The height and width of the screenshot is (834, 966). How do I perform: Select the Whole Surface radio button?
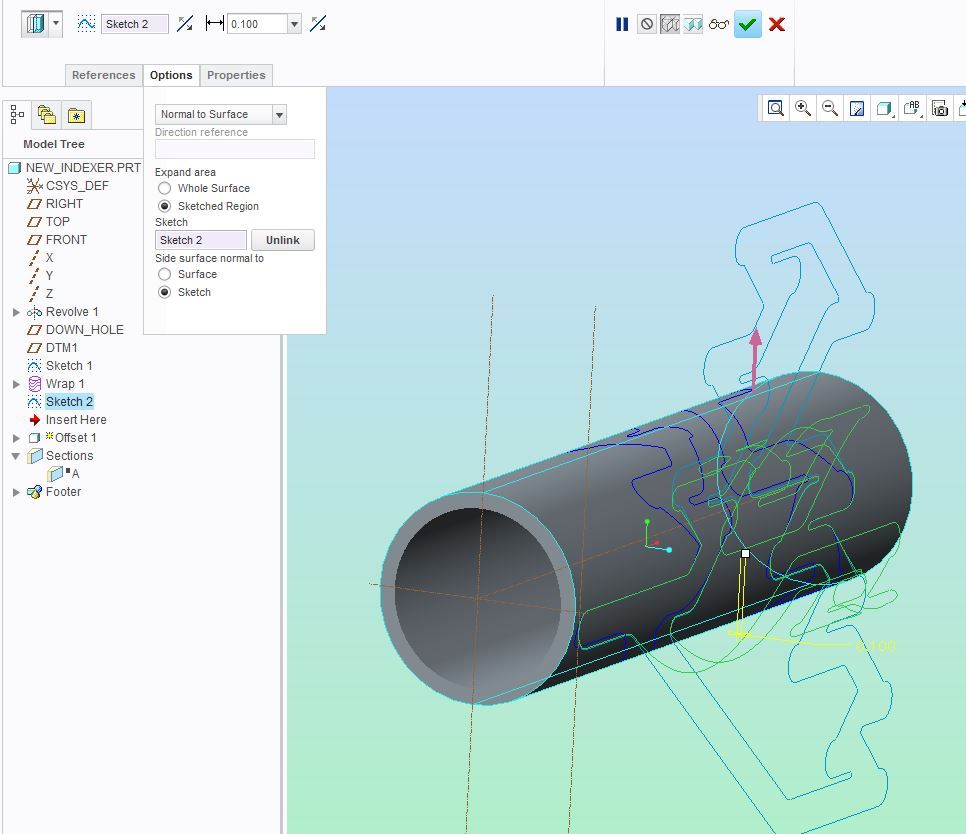pos(165,188)
